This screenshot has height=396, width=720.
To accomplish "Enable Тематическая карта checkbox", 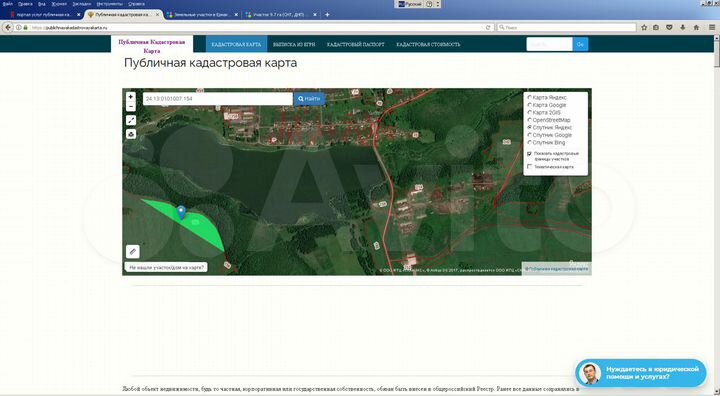I will coord(529,167).
